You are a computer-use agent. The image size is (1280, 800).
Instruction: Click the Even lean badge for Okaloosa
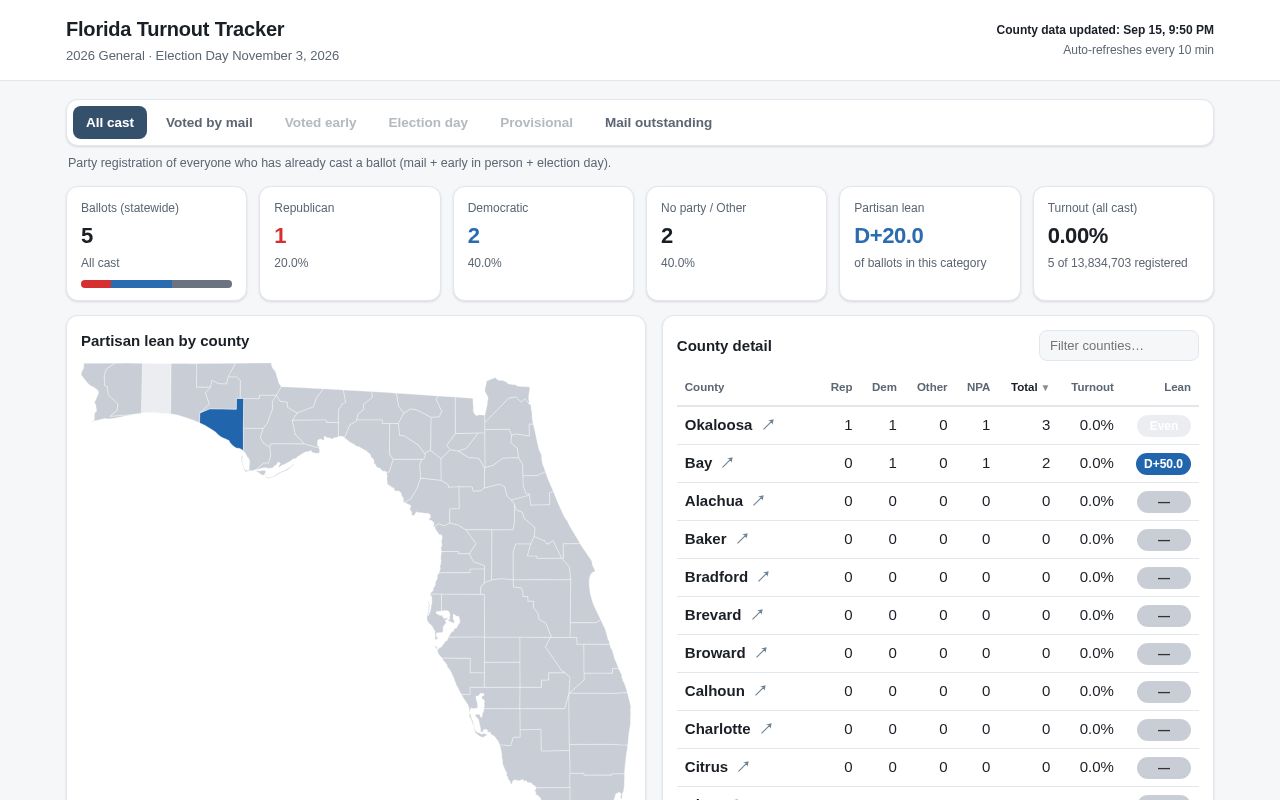[x=1163, y=426]
